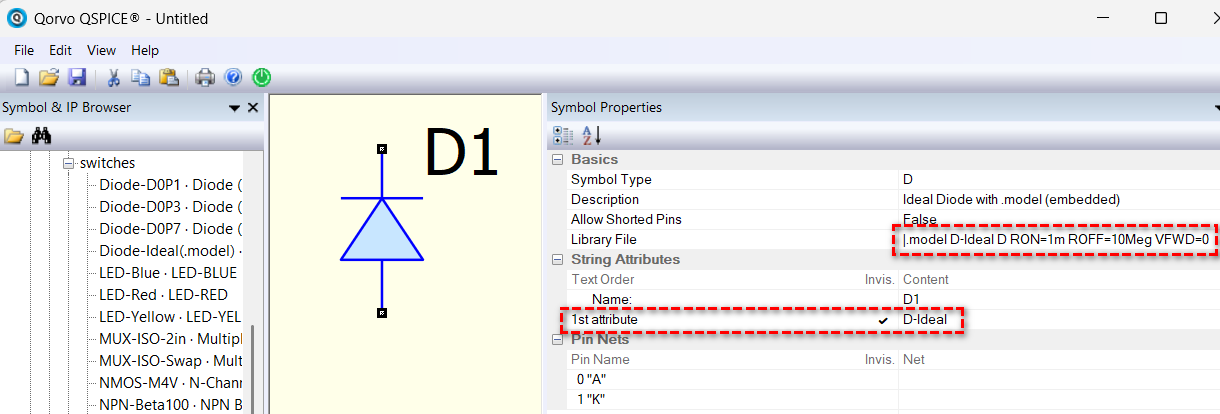Click the green power Run icon
This screenshot has height=414, width=1220.
click(x=261, y=77)
